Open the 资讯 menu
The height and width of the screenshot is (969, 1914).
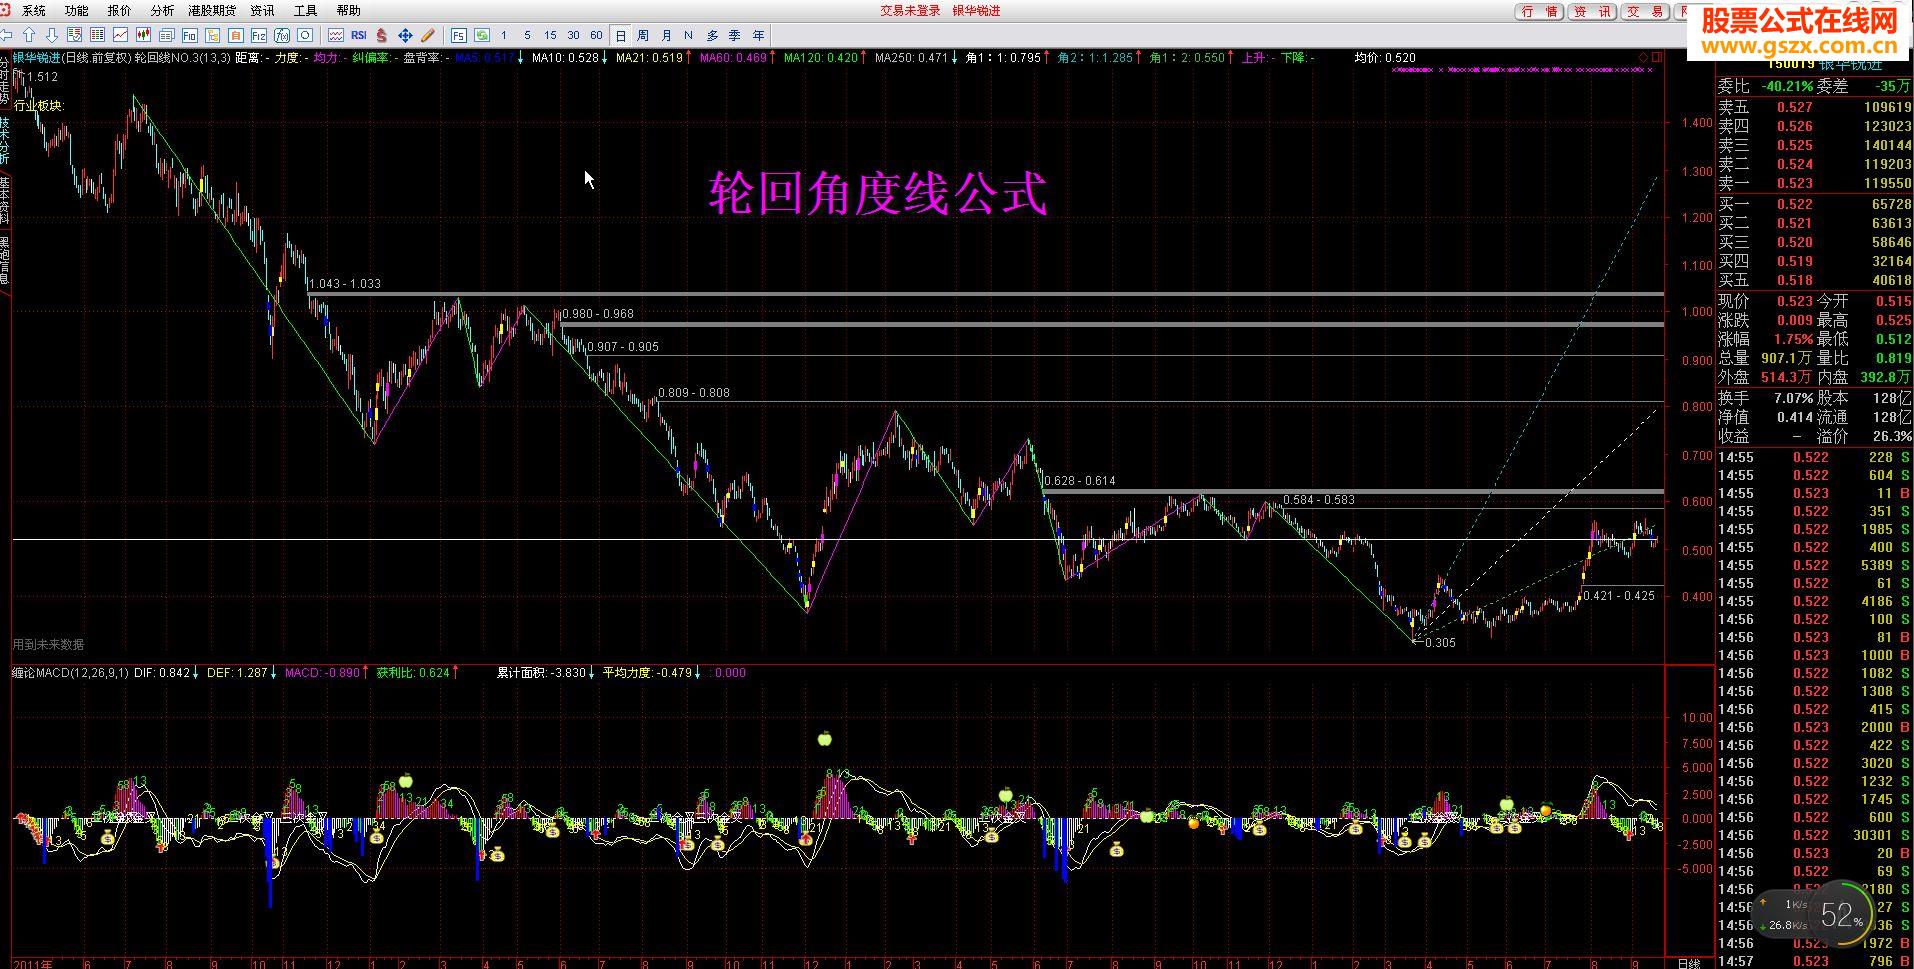coord(263,11)
